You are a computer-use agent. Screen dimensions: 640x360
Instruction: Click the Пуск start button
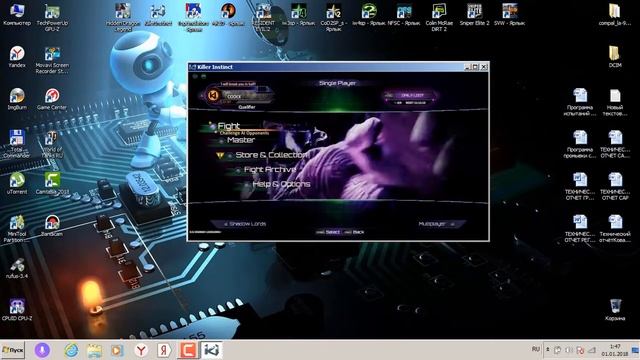click(13, 350)
